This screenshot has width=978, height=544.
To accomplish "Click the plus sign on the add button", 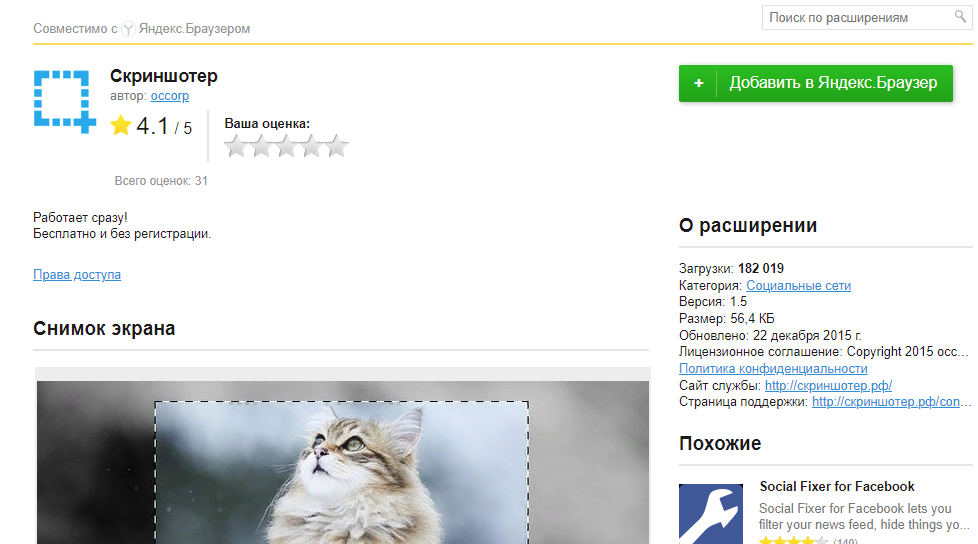I will pyautogui.click(x=699, y=83).
